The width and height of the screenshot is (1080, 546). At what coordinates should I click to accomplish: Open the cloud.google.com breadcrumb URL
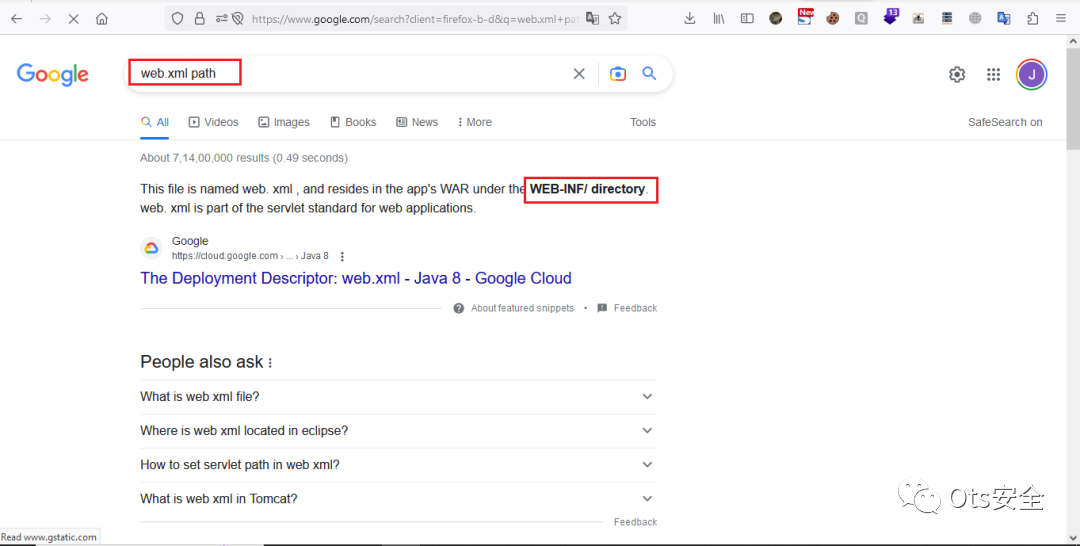(x=250, y=255)
